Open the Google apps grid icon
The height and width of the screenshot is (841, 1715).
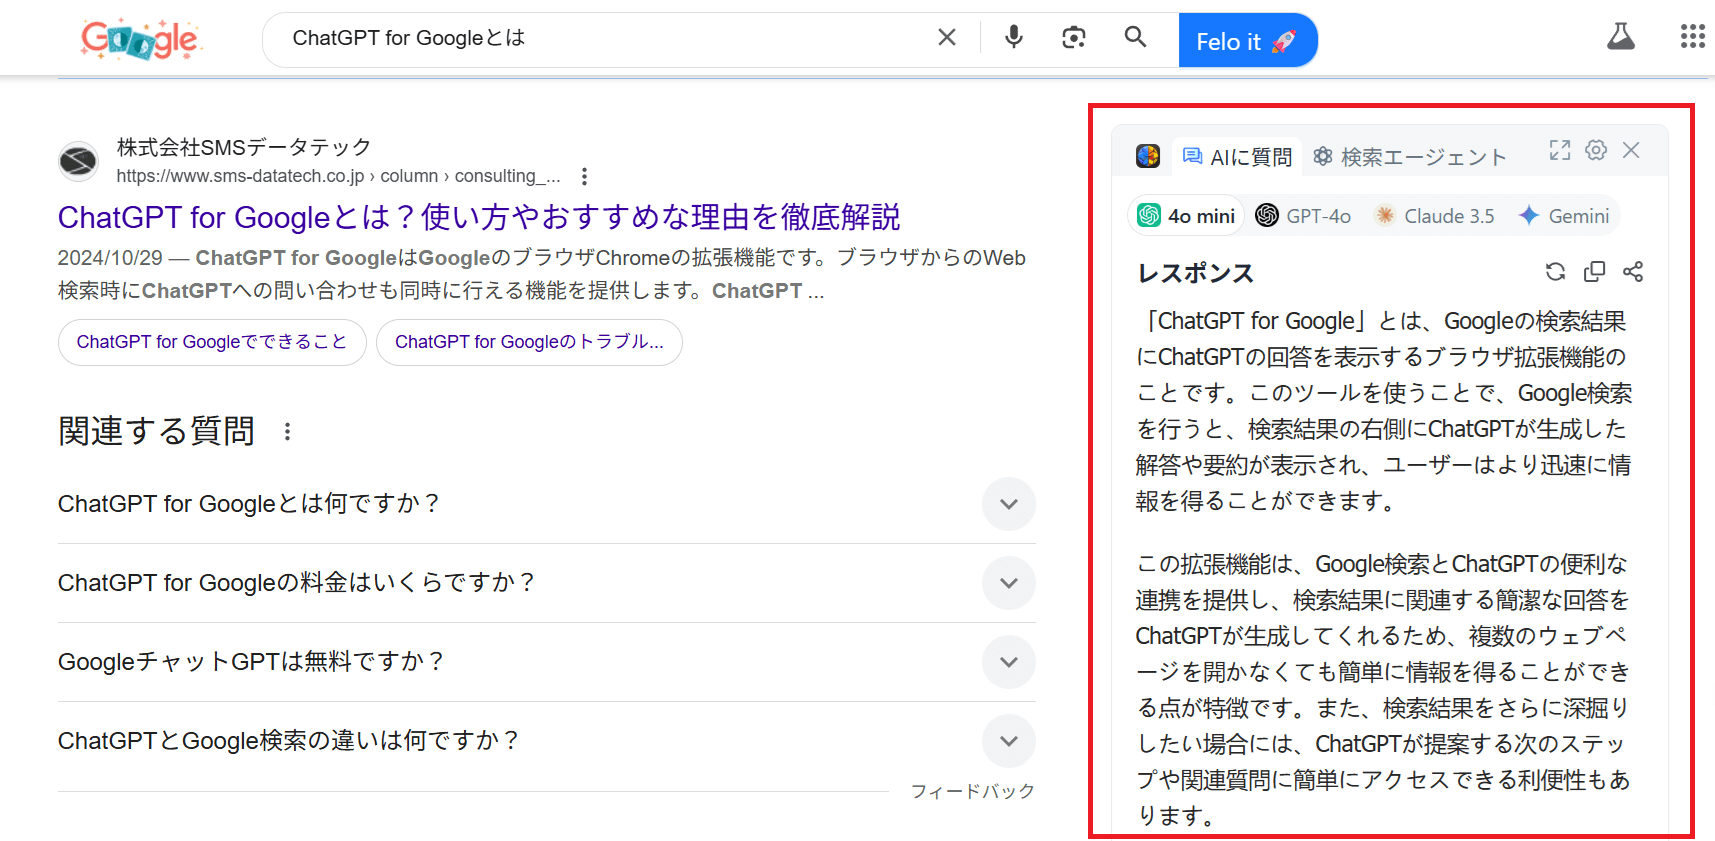point(1693,38)
